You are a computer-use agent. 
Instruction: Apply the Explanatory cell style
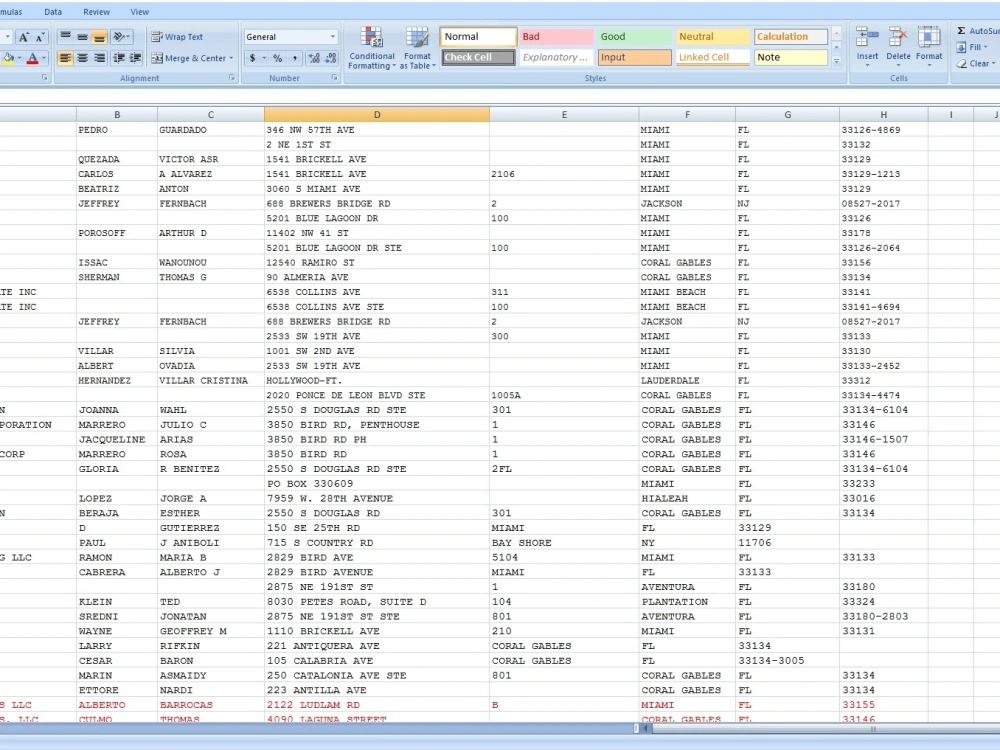[556, 57]
